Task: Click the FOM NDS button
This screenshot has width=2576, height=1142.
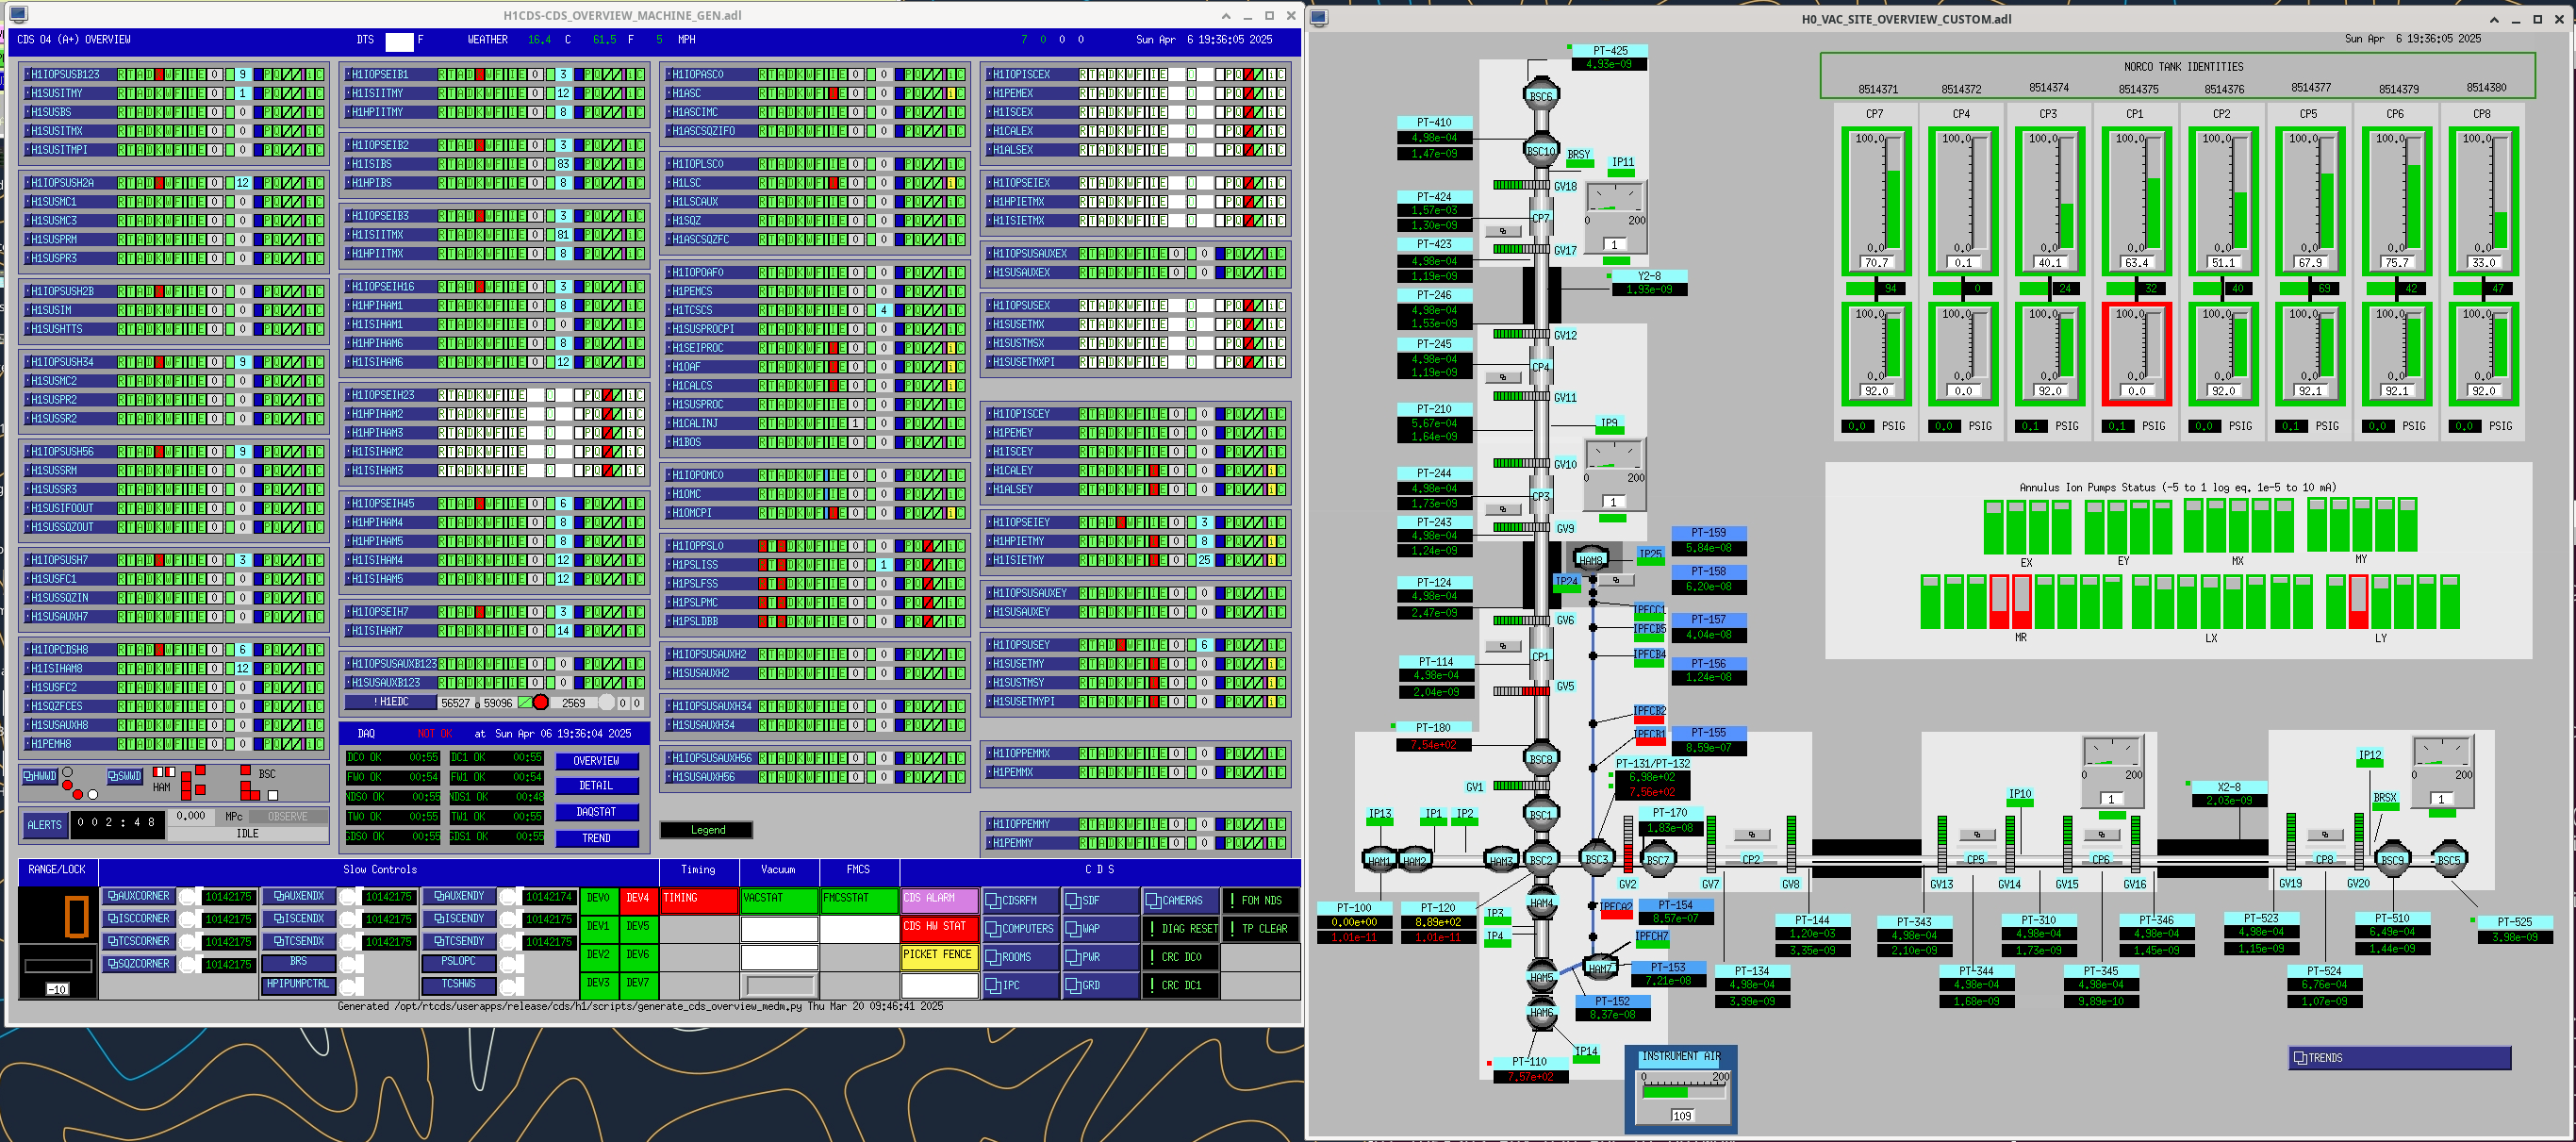Action: click(1260, 900)
